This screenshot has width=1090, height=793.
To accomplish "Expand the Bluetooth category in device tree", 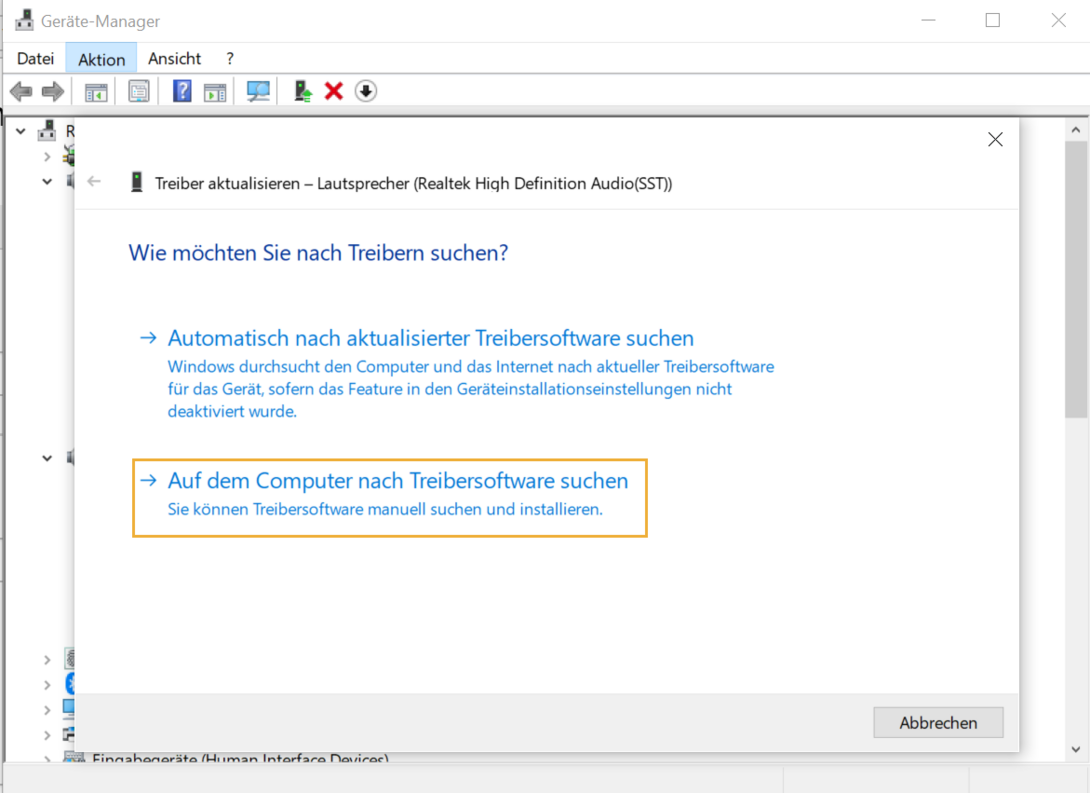I will click(x=47, y=684).
